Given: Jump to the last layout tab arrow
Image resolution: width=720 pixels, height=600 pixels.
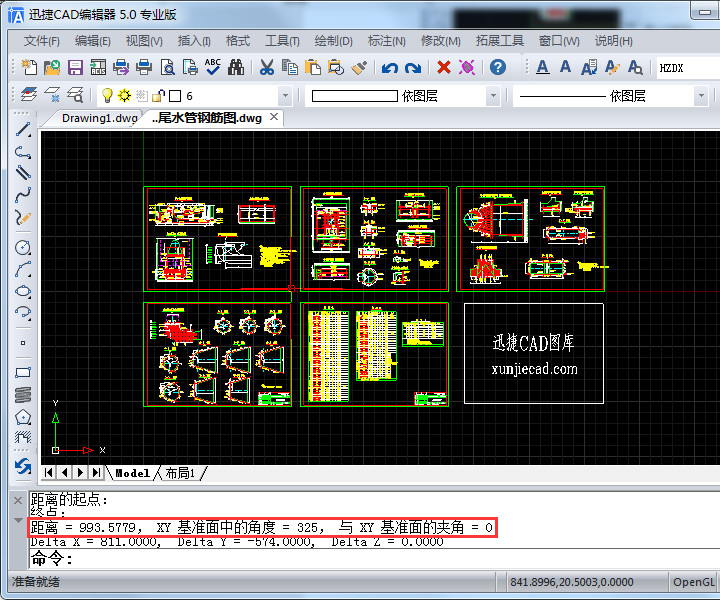Looking at the screenshot, I should [x=96, y=472].
